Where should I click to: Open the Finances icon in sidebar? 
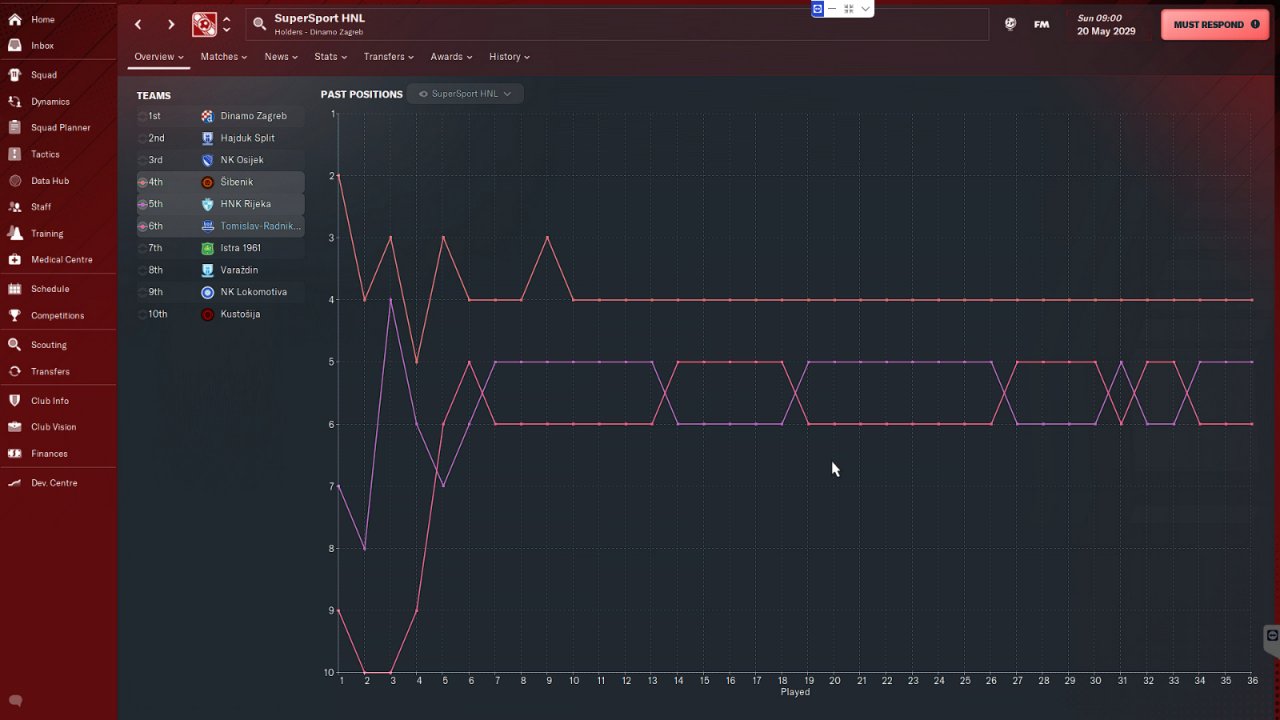pyautogui.click(x=15, y=453)
